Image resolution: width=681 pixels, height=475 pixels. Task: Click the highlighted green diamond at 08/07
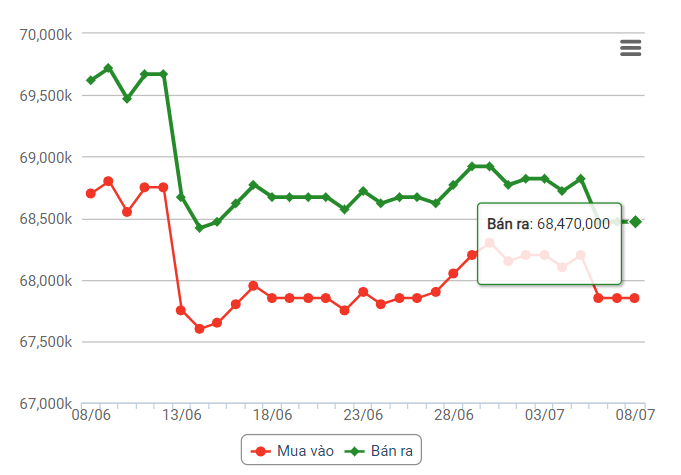(x=635, y=222)
